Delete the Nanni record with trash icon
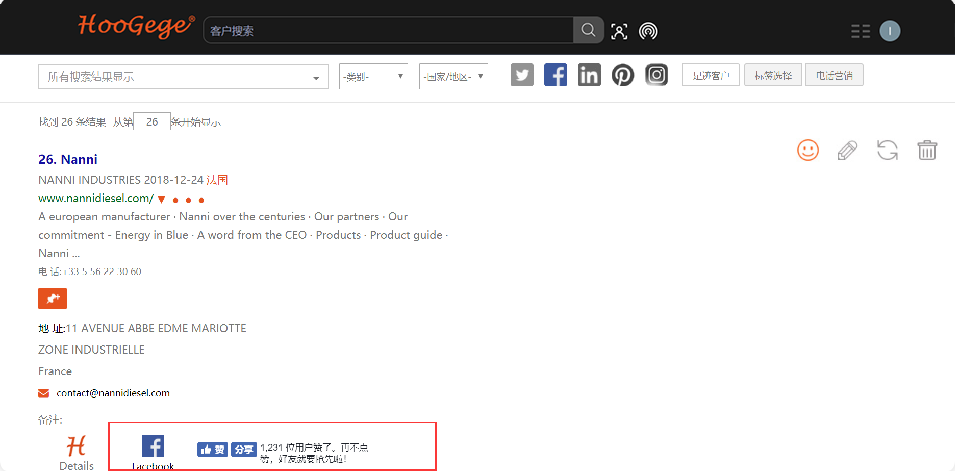This screenshot has height=471, width=955. tap(927, 149)
